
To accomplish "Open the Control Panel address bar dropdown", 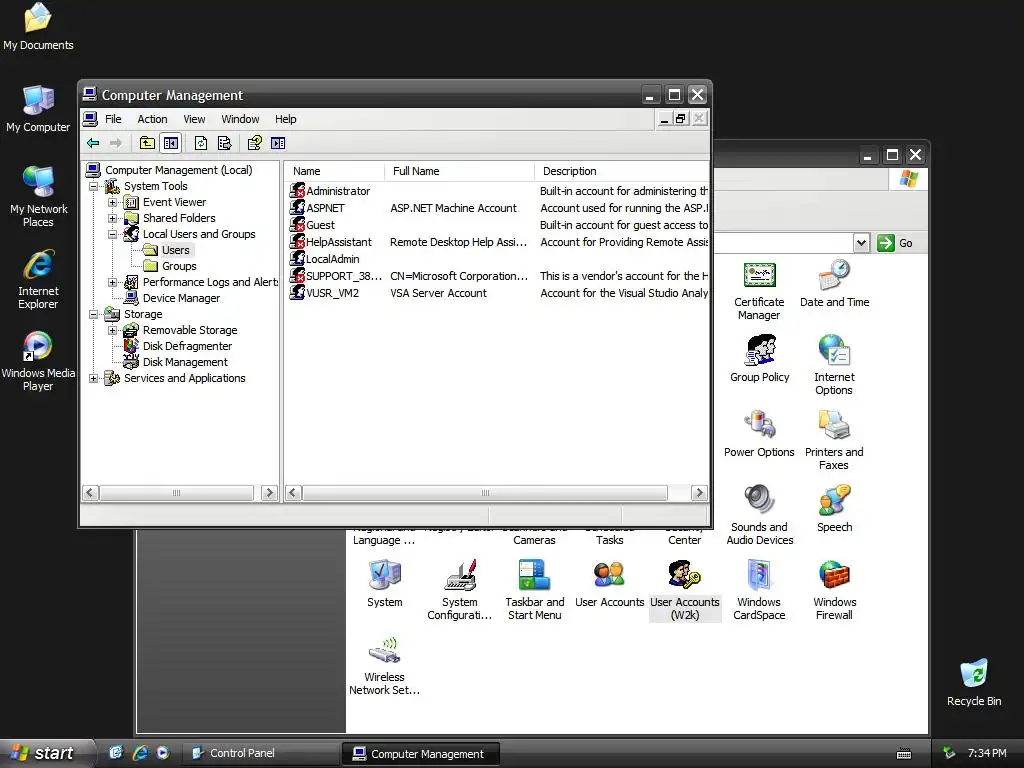I will (x=861, y=243).
